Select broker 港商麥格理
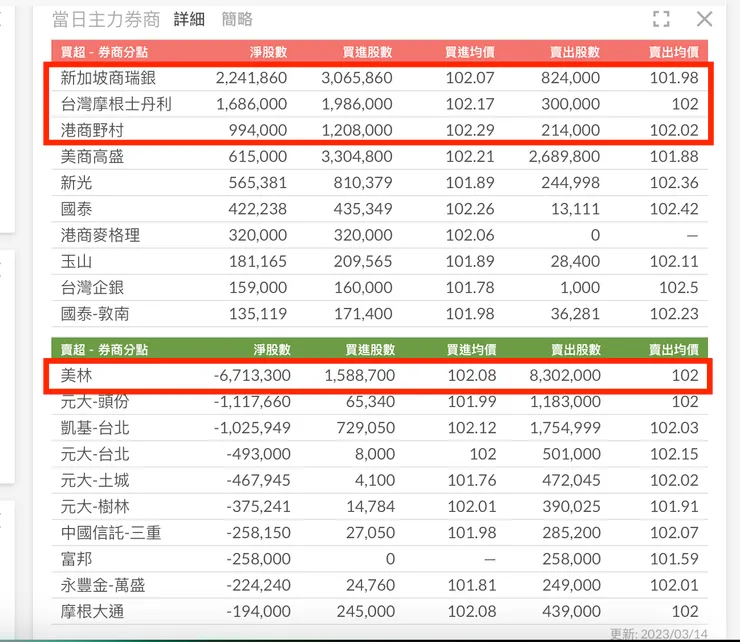Viewport: 740px width, 642px height. [x=100, y=235]
